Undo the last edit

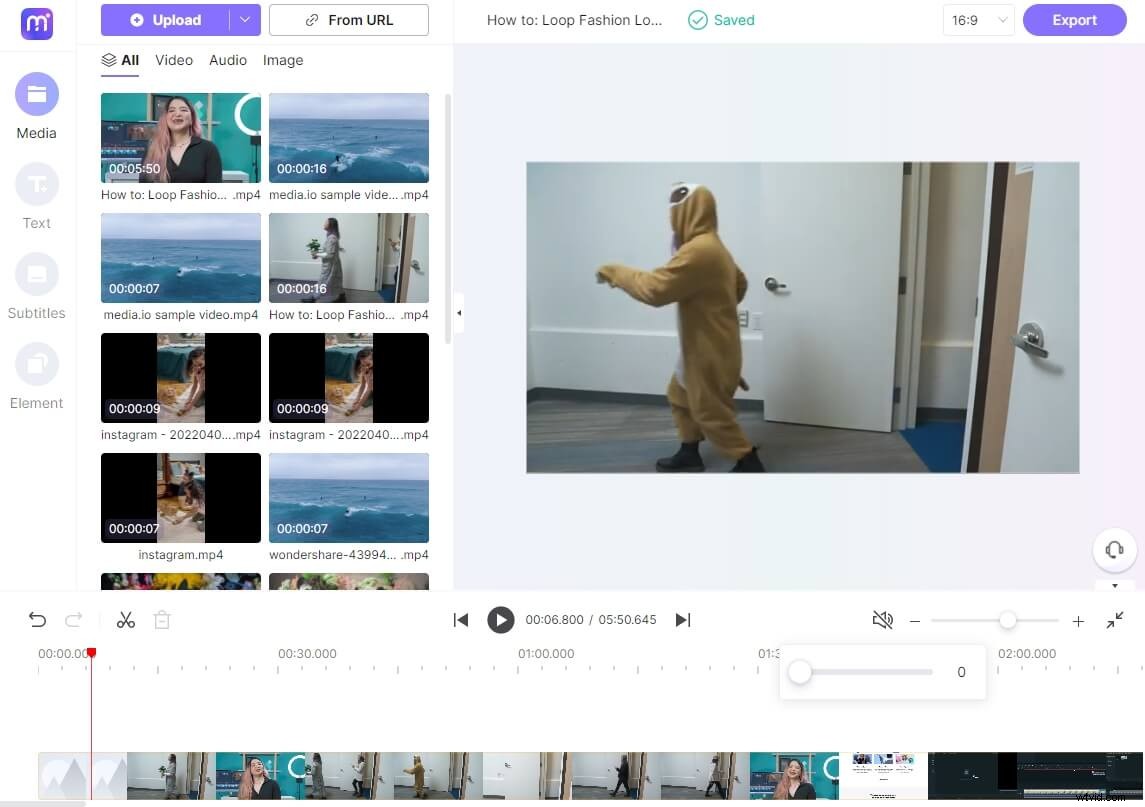[37, 620]
